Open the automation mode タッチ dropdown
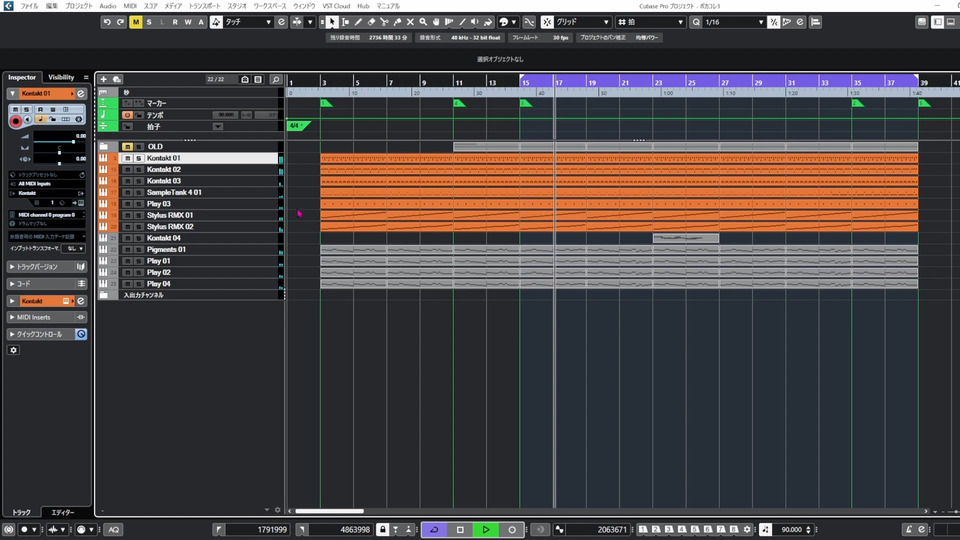 click(x=248, y=22)
